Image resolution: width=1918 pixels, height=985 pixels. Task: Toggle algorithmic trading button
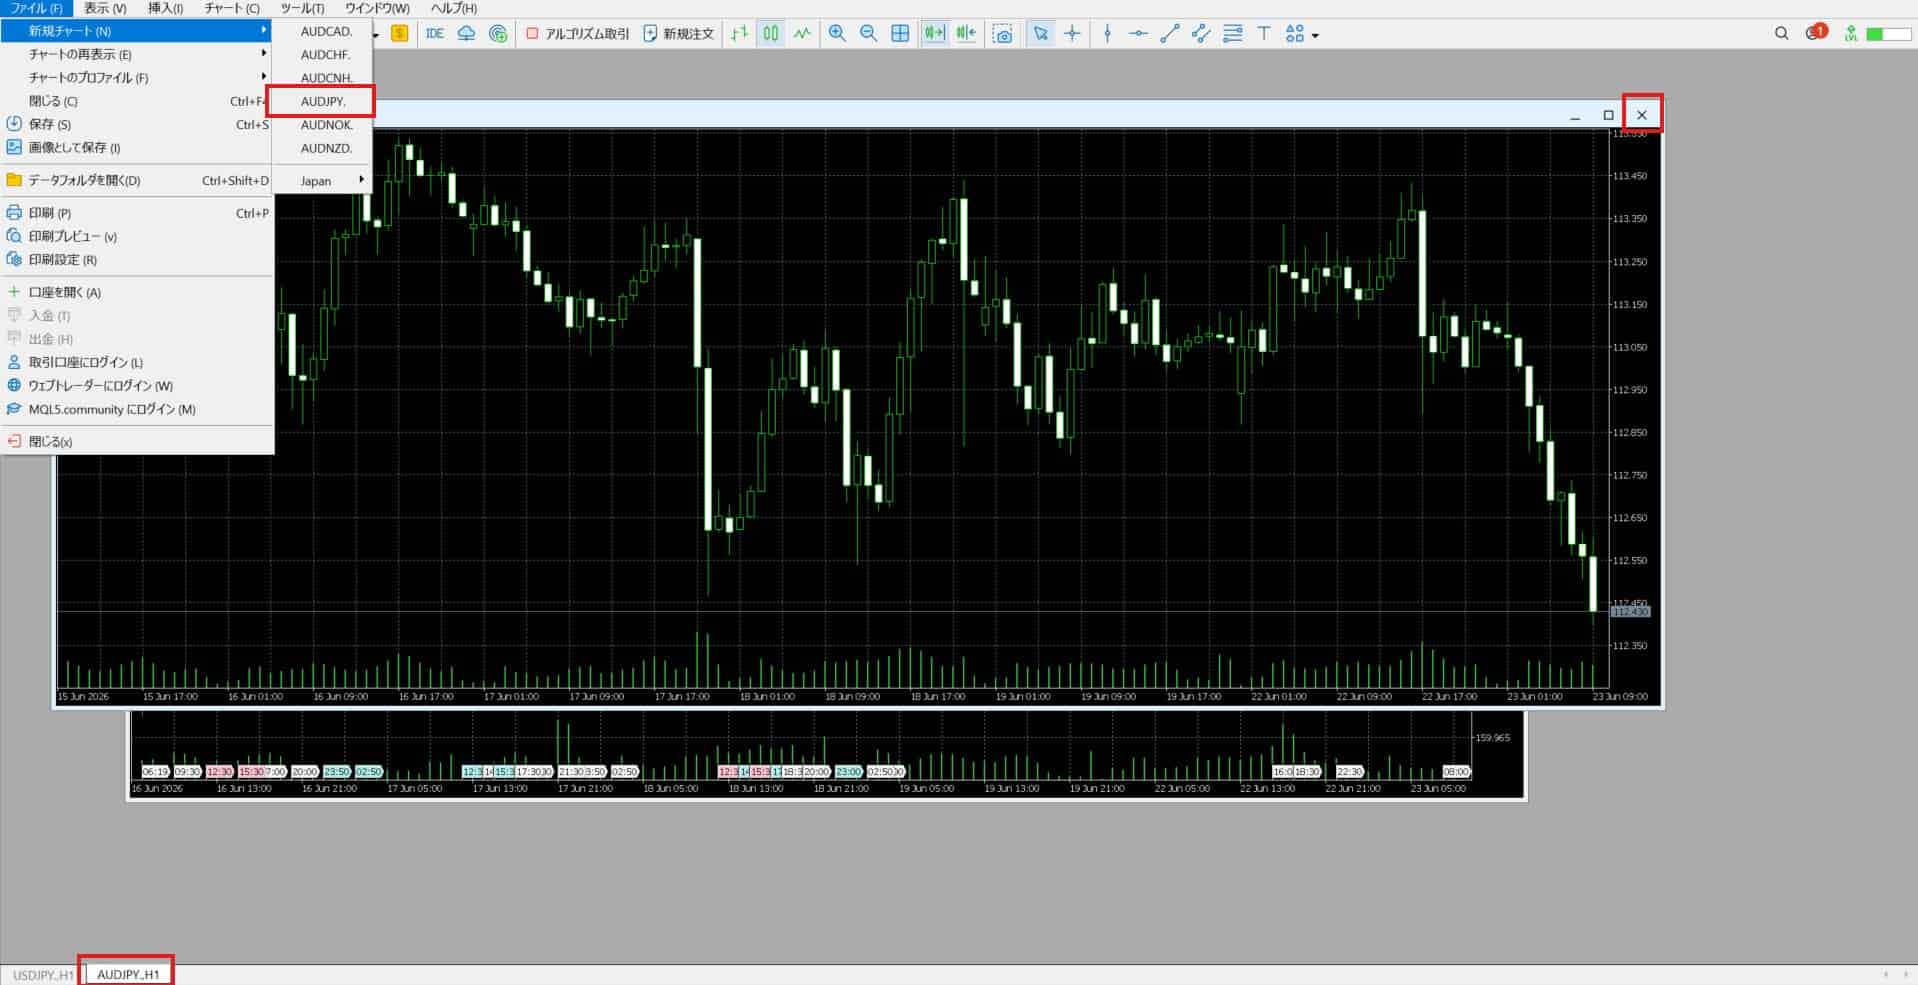pyautogui.click(x=578, y=34)
